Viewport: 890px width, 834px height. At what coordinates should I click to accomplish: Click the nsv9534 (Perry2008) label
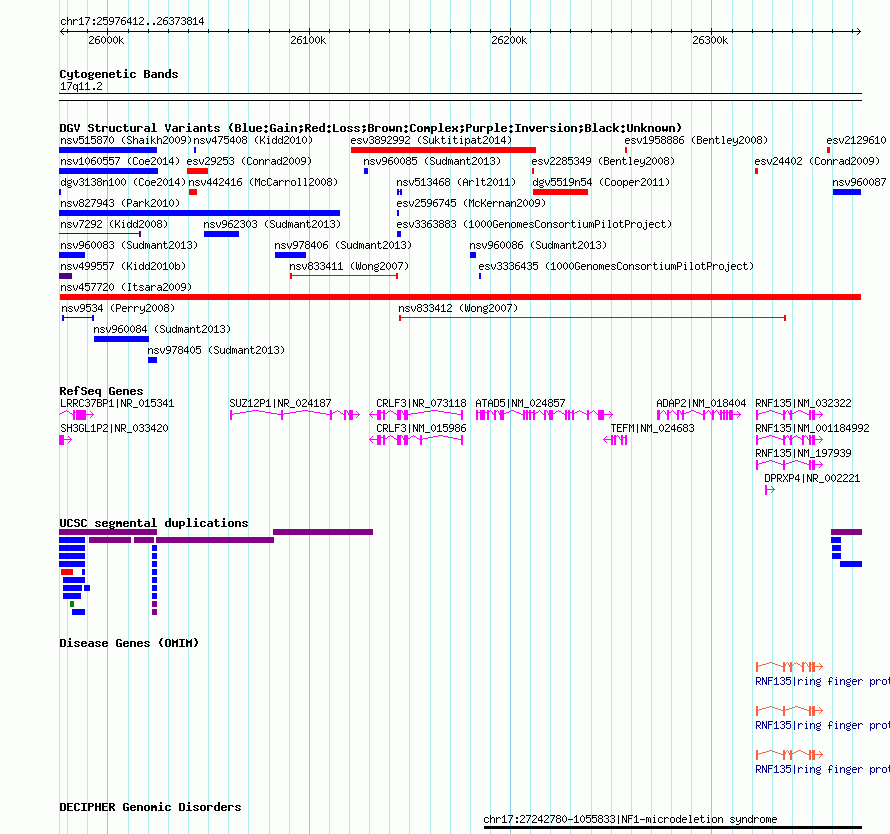[118, 308]
